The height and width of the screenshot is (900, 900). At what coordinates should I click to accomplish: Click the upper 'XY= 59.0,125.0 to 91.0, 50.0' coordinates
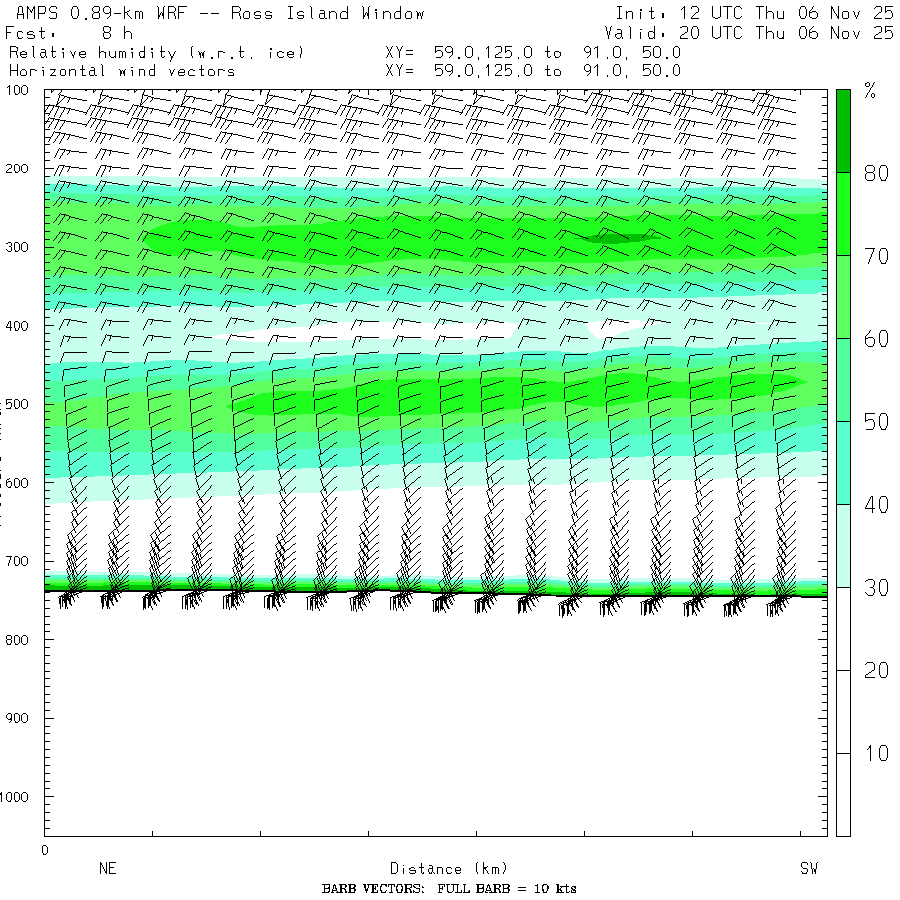[x=533, y=53]
